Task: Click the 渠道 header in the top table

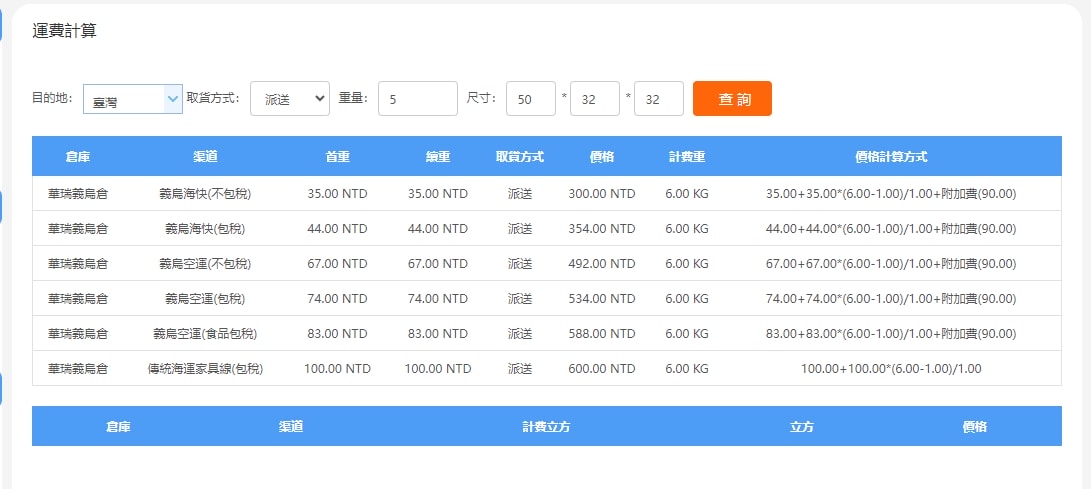Action: [x=205, y=157]
